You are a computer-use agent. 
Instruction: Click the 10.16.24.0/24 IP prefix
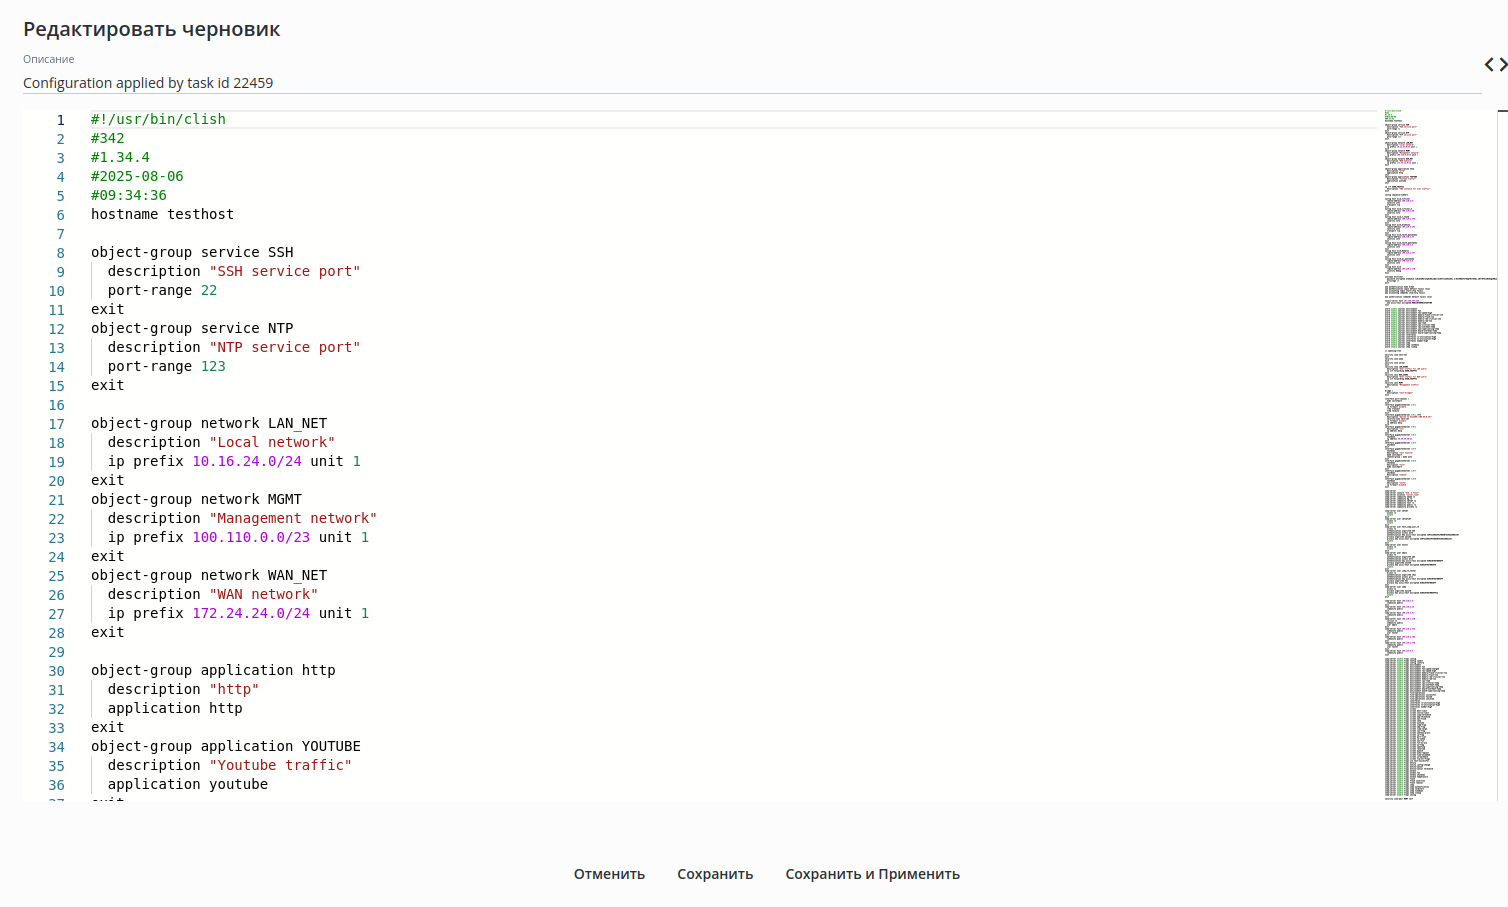246,461
